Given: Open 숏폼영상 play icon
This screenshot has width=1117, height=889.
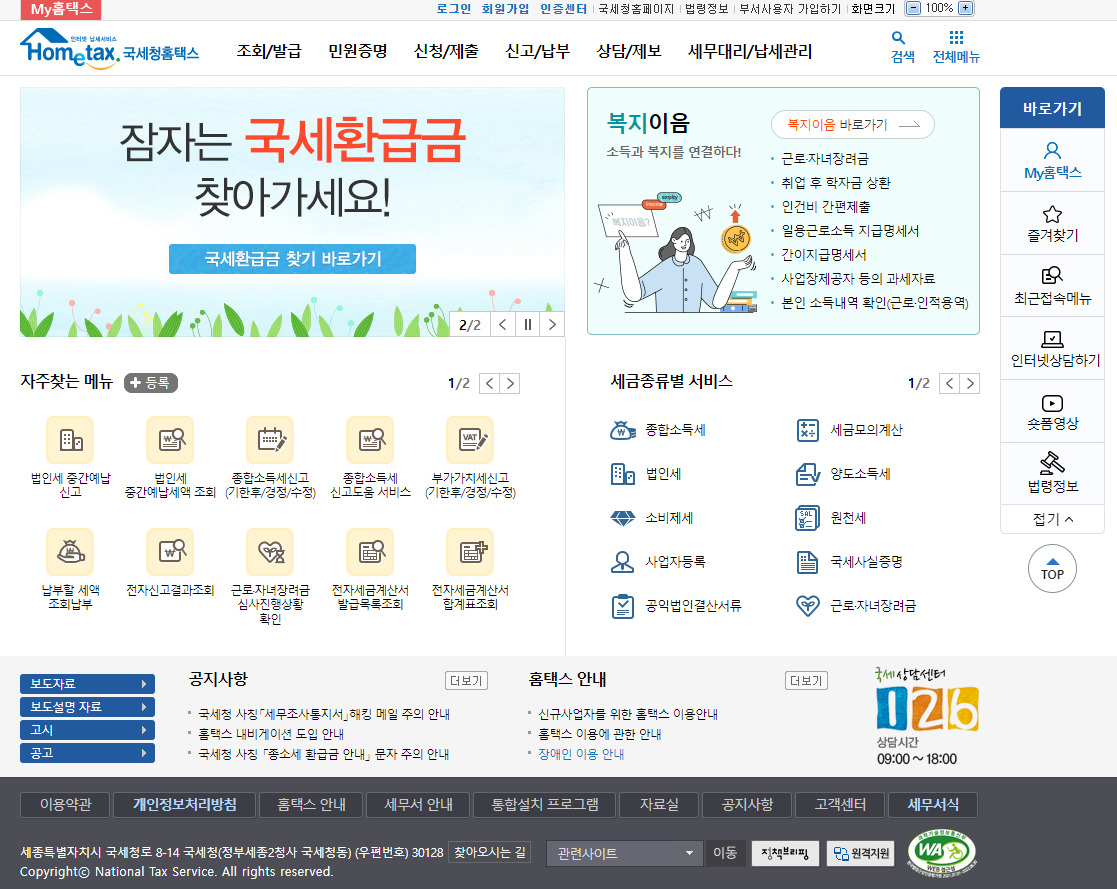Looking at the screenshot, I should [x=1052, y=403].
